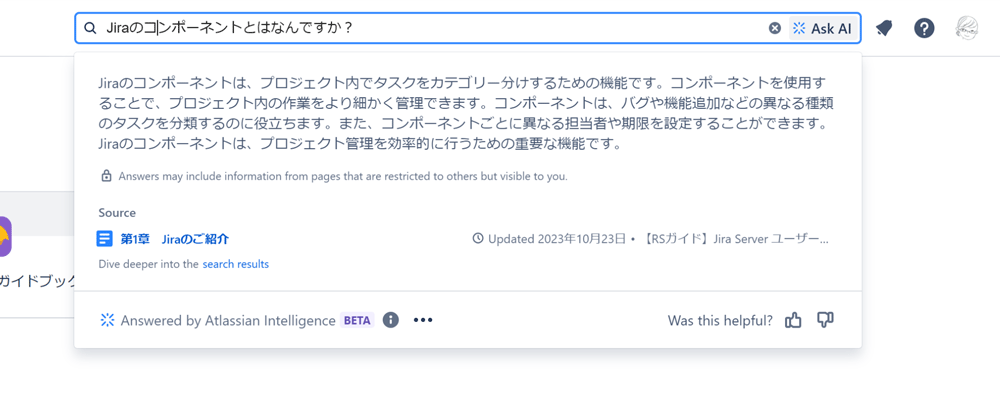
Task: Click the Ask AI button
Action: coord(822,28)
